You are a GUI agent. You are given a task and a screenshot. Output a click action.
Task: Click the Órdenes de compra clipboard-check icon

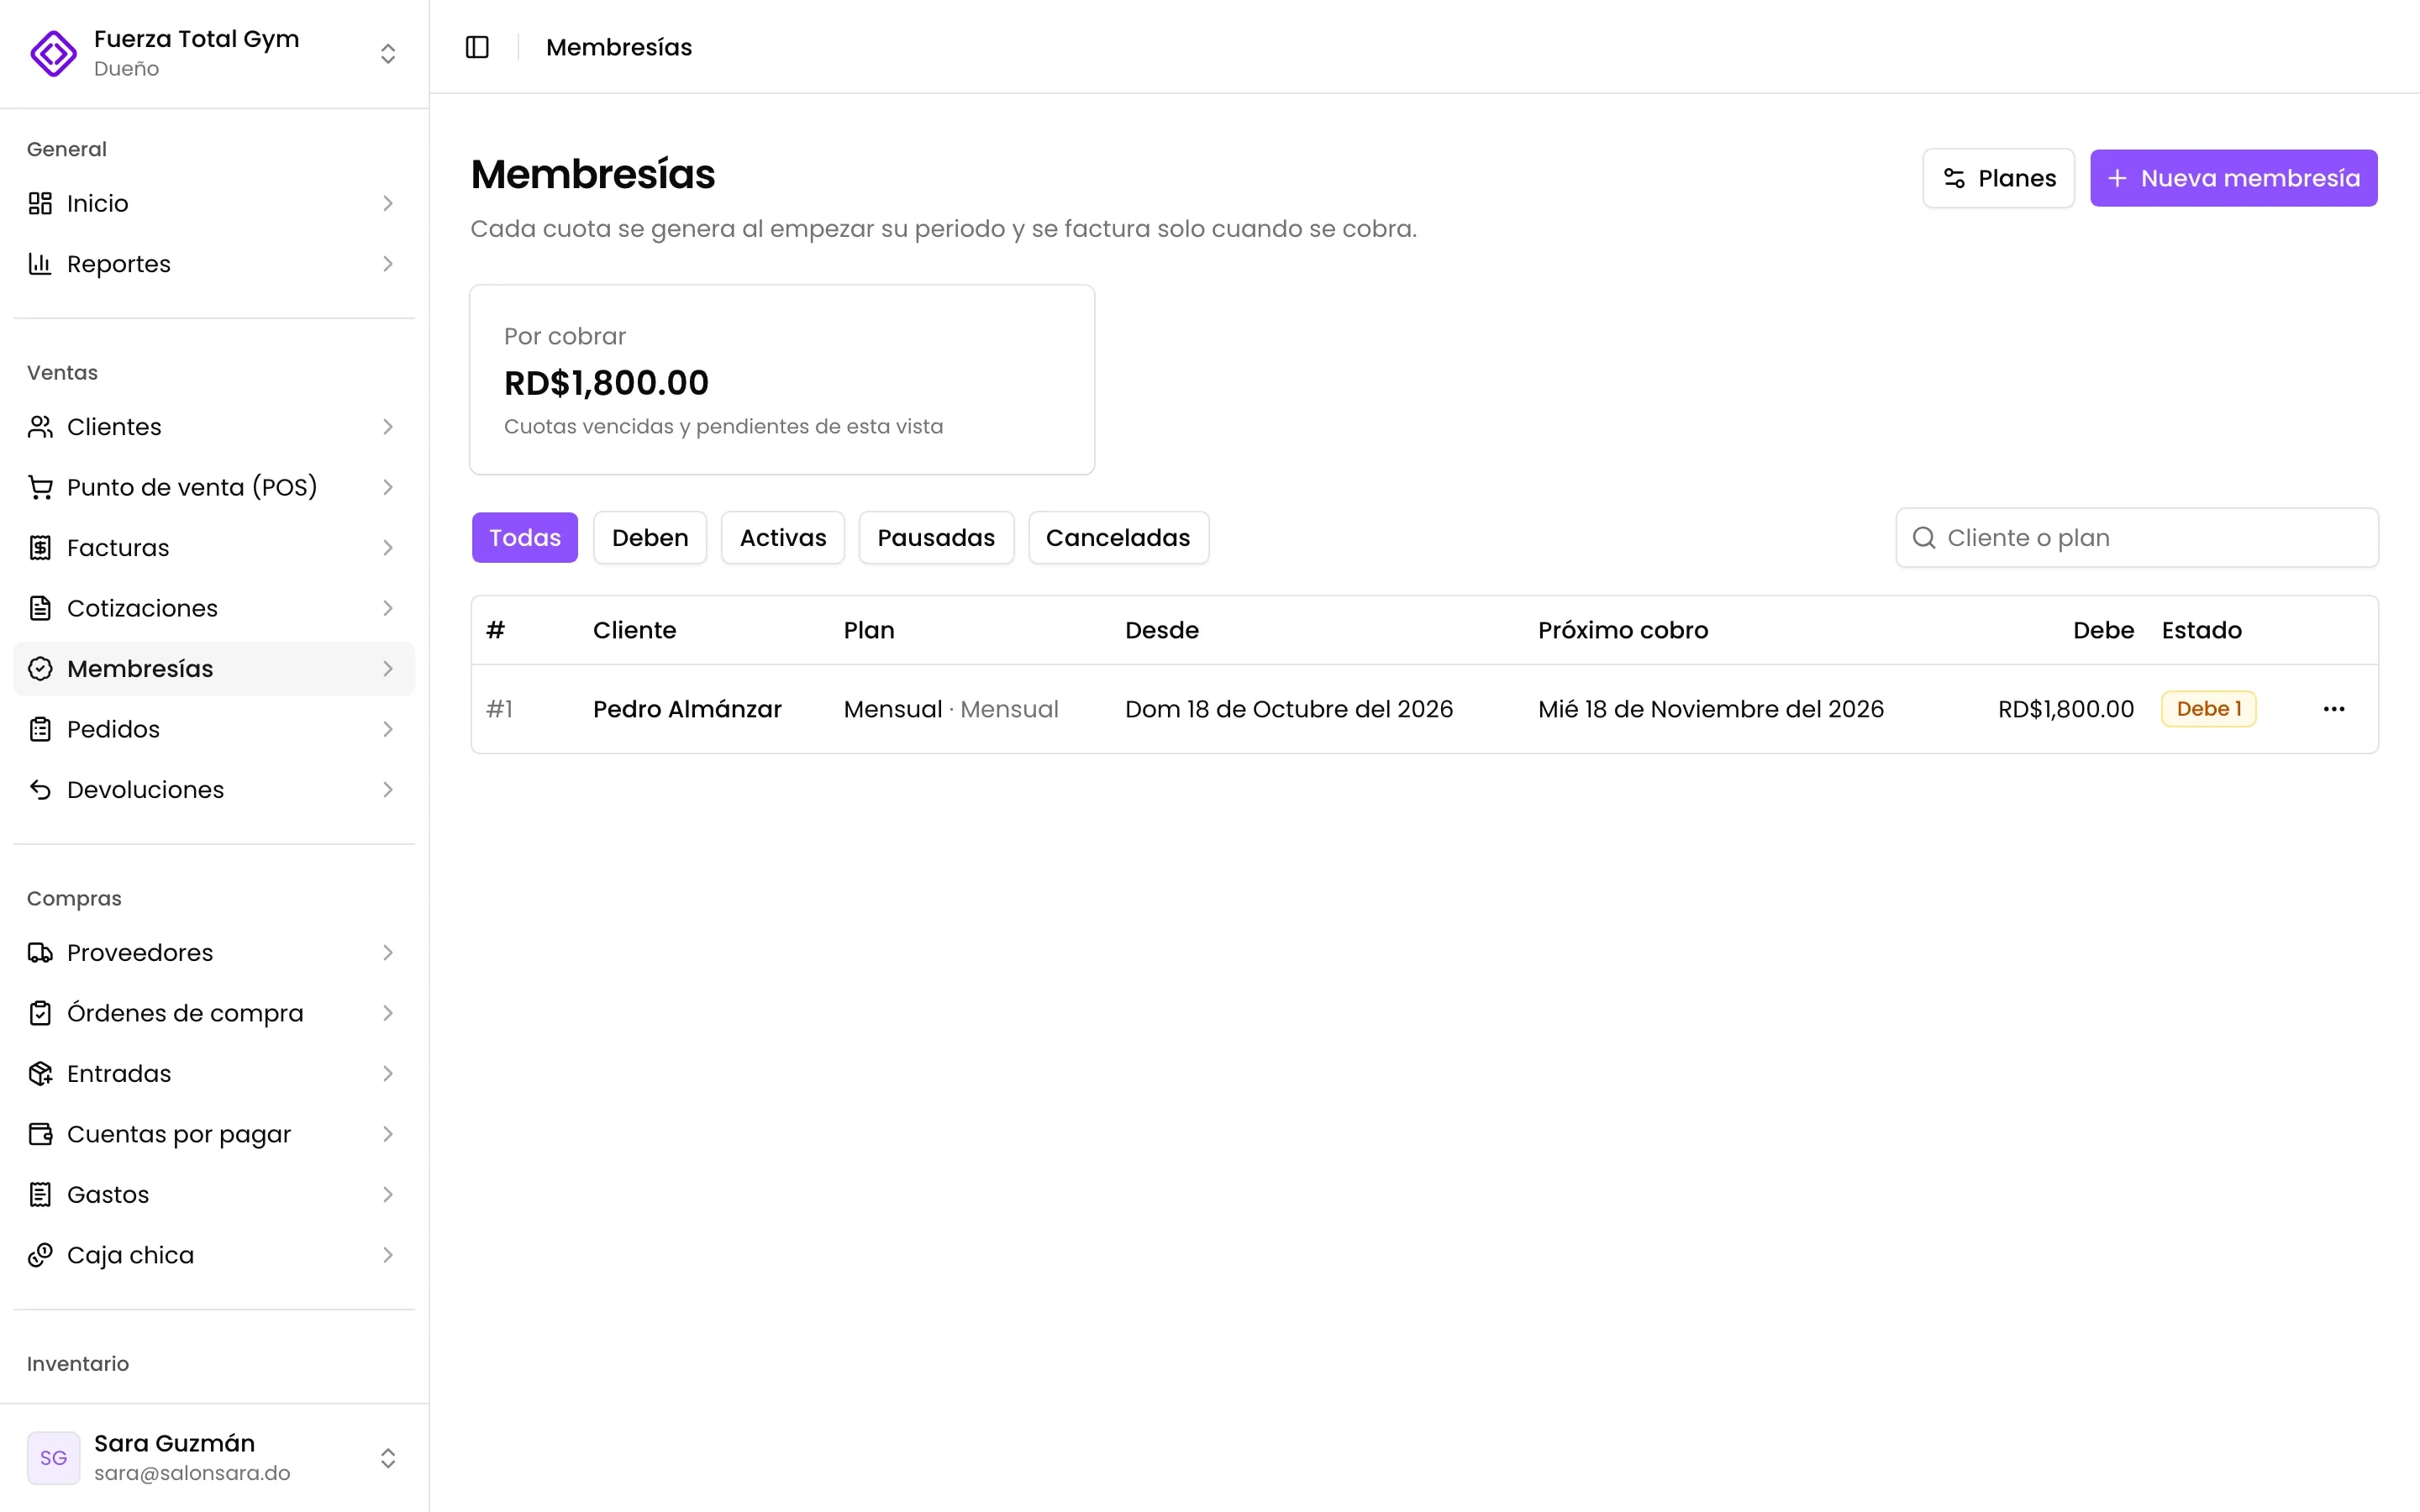click(x=40, y=1013)
